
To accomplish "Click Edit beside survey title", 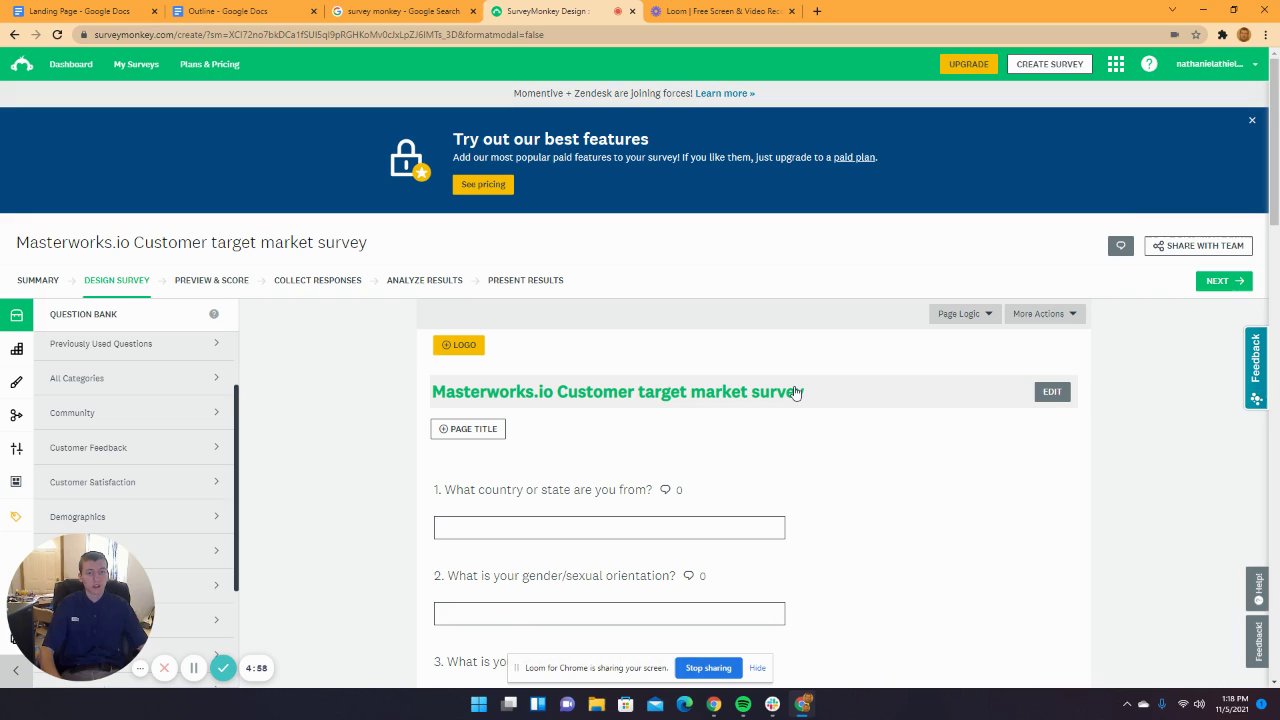I will (x=1052, y=392).
